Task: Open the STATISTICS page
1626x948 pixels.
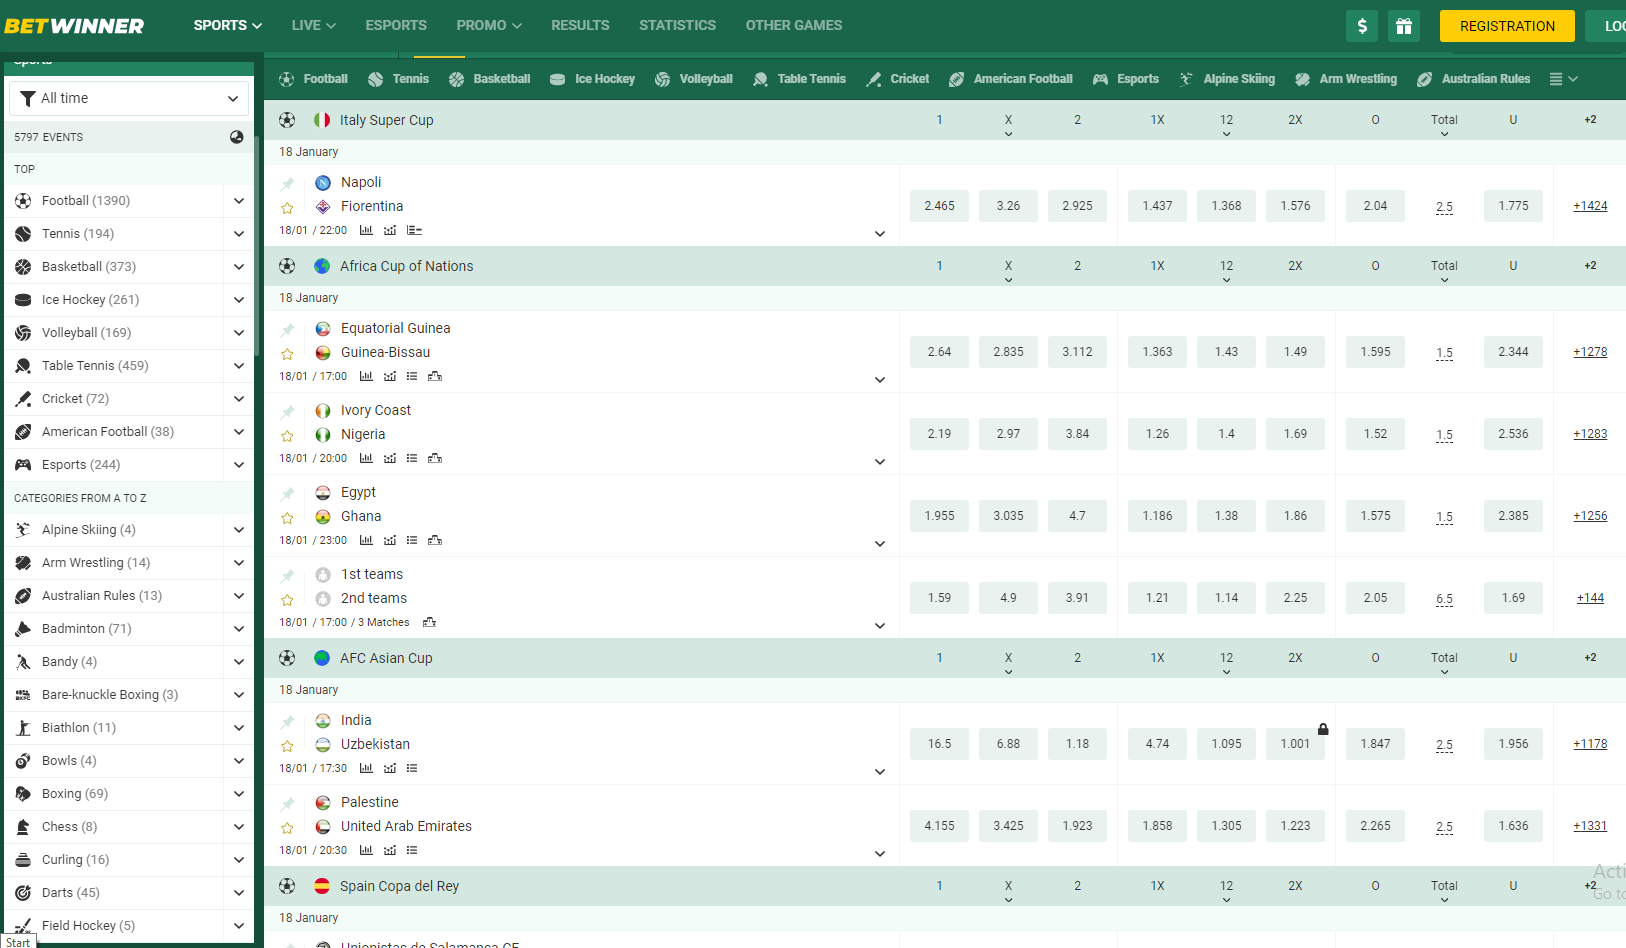Action: [677, 25]
